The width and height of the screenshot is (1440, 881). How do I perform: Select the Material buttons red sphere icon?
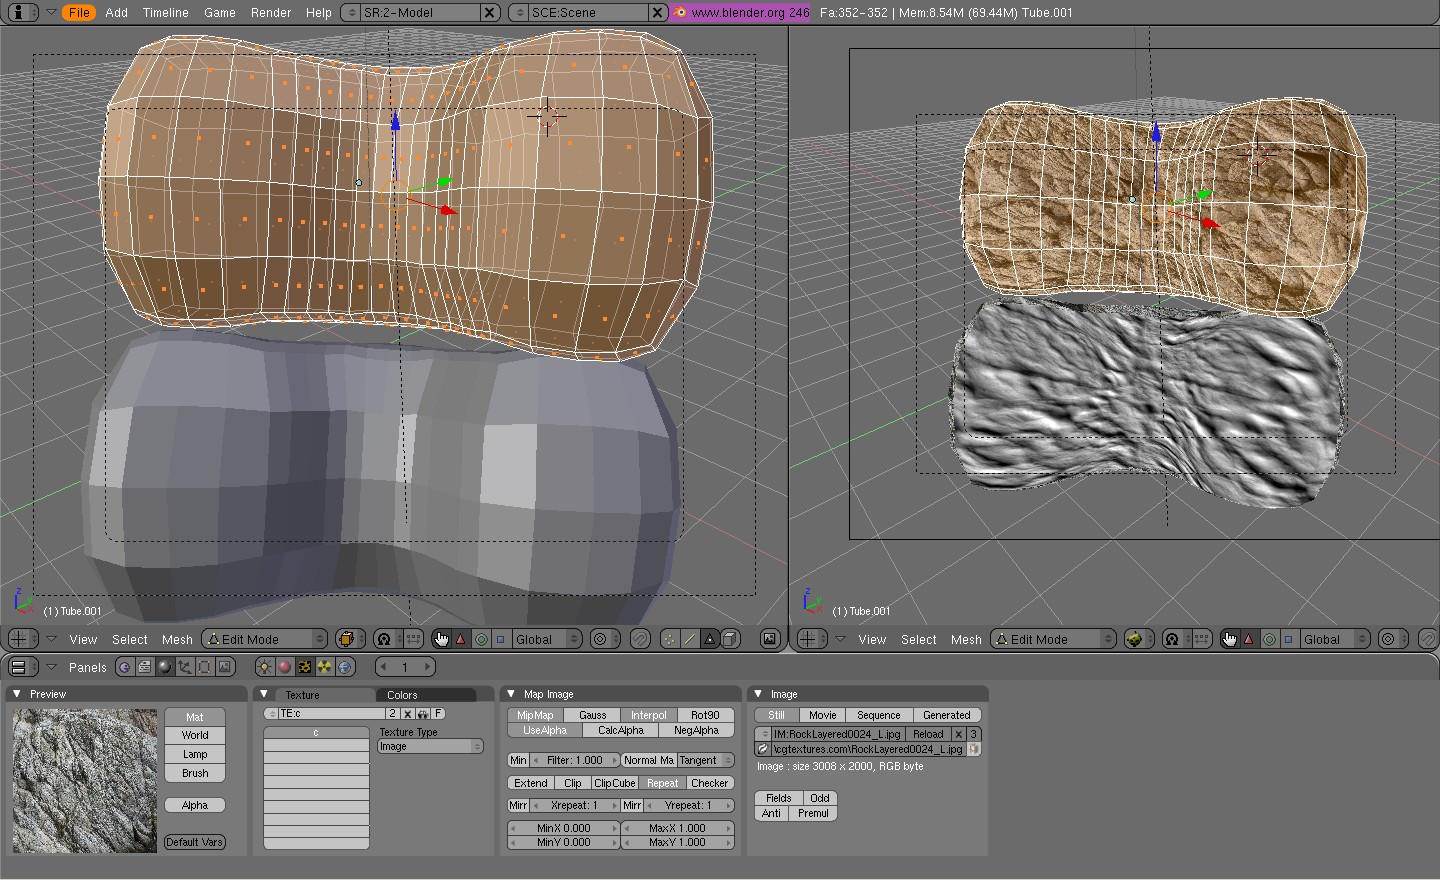[285, 667]
